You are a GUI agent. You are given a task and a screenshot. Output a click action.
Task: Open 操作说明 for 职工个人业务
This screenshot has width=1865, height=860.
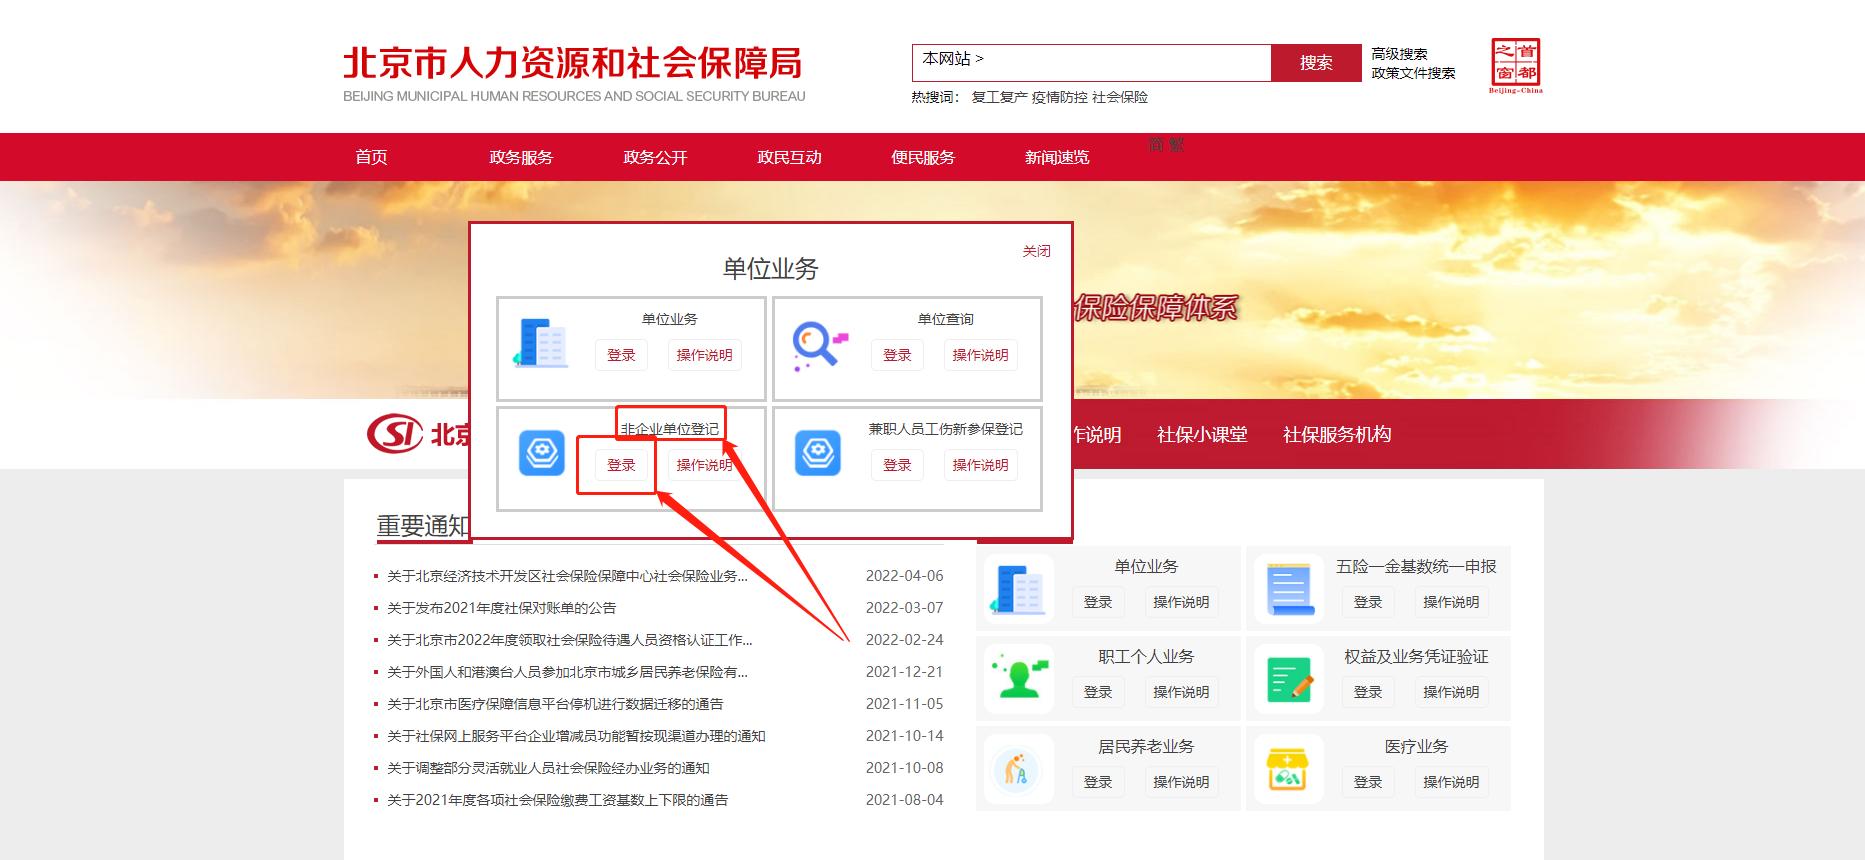tap(1181, 692)
